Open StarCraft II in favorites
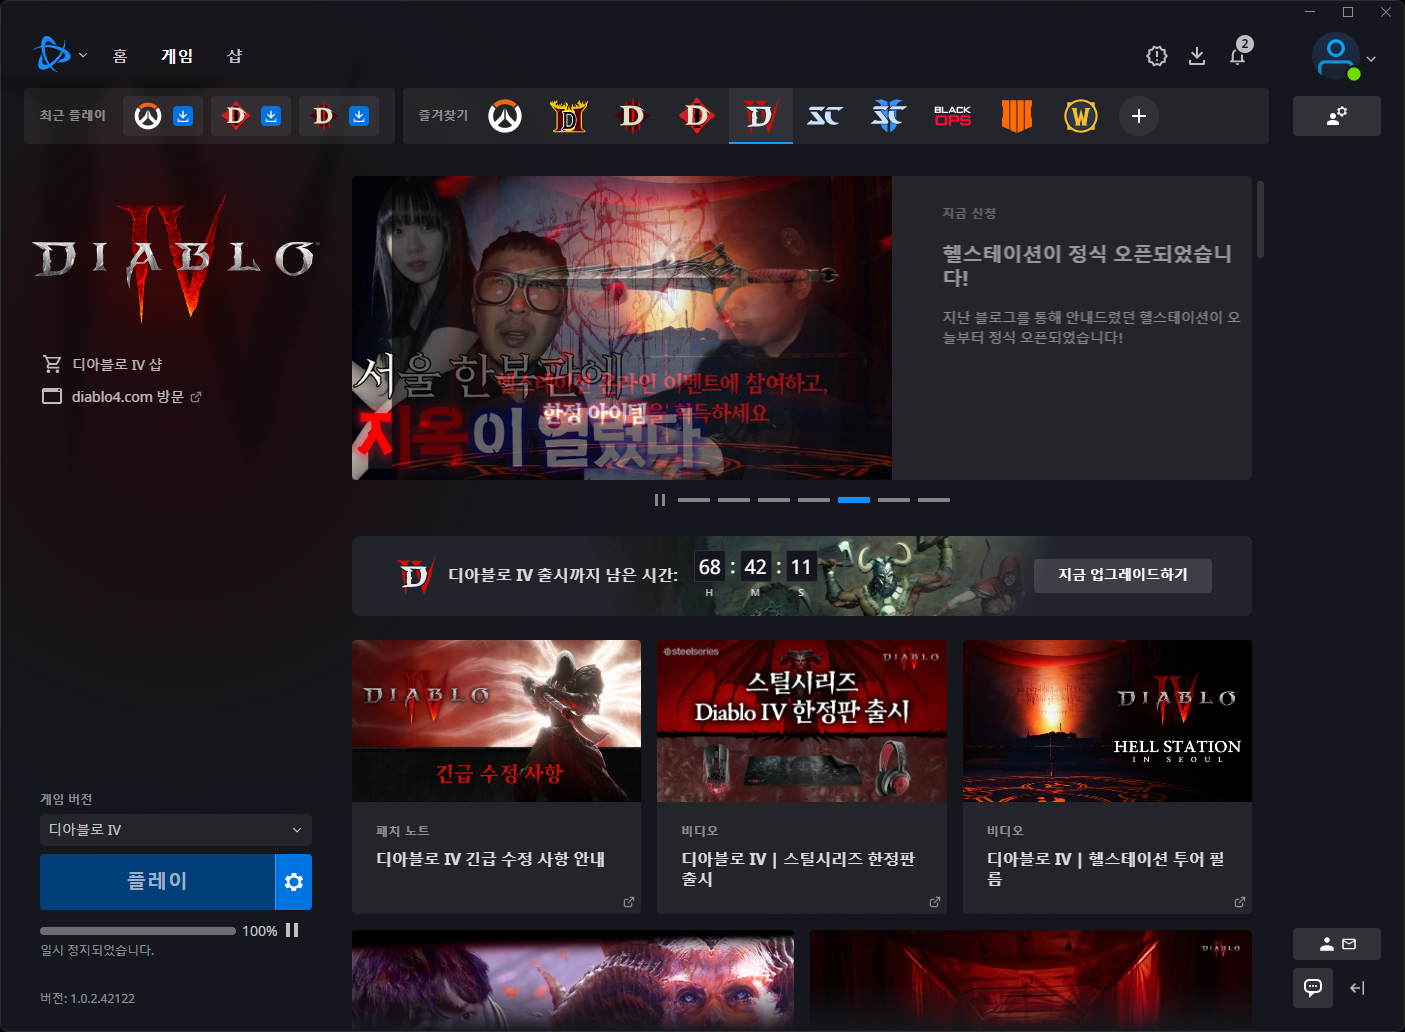 [x=888, y=116]
